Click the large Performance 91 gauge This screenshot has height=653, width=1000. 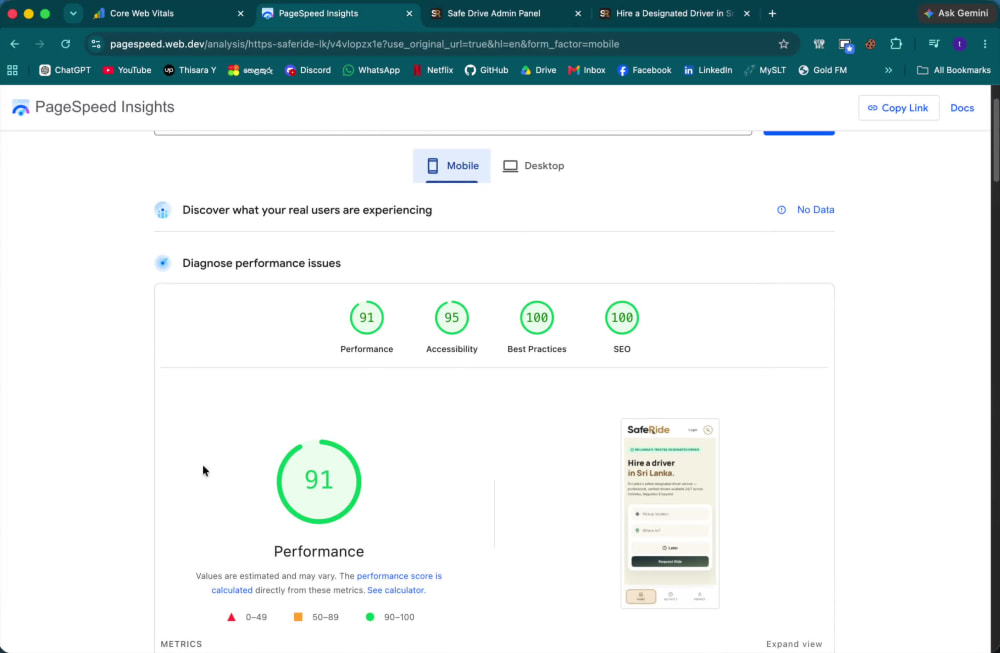click(319, 481)
